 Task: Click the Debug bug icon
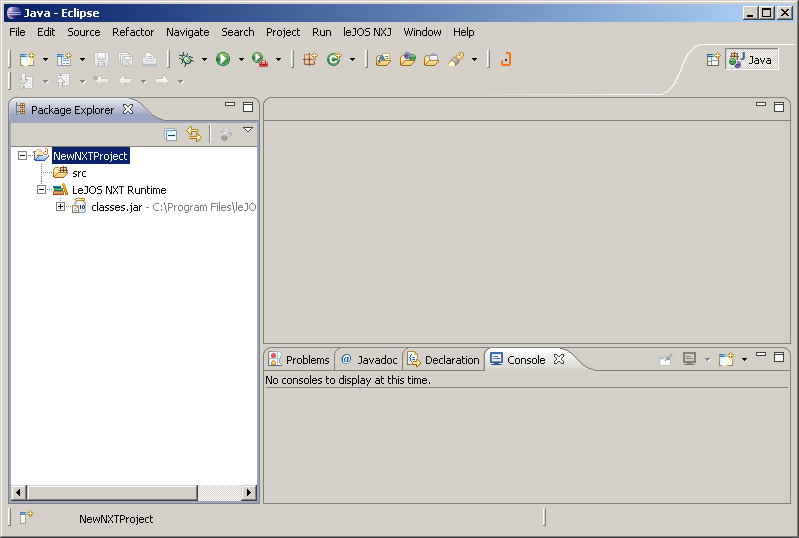(186, 60)
